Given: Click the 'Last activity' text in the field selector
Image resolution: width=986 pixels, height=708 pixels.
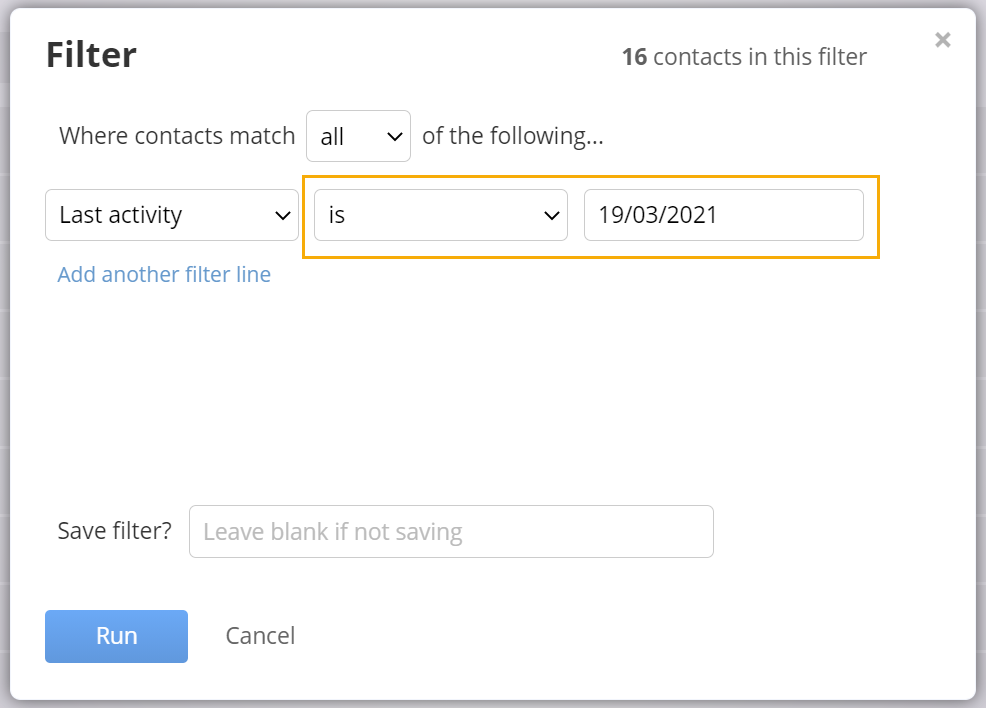Looking at the screenshot, I should [x=121, y=215].
